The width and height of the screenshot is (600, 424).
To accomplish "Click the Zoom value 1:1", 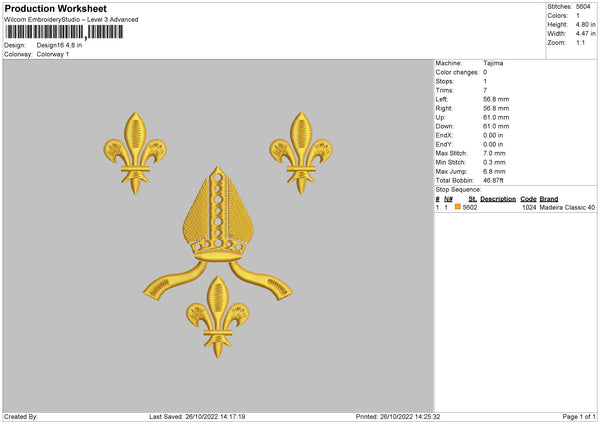I will click(x=580, y=43).
